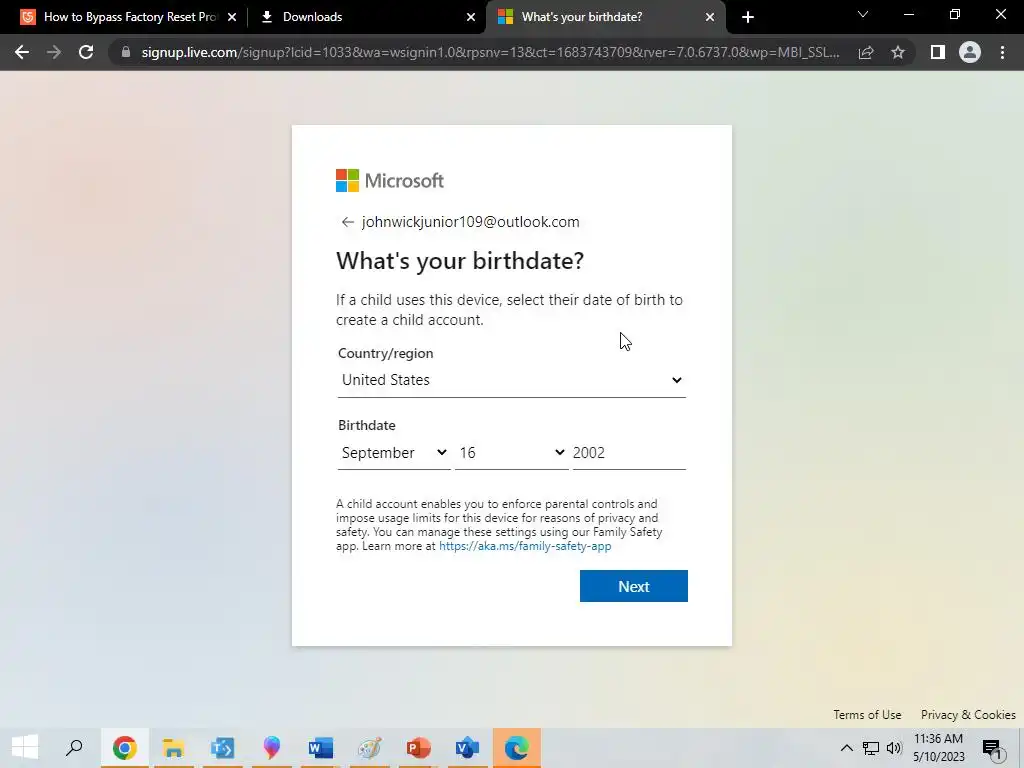
Task: Click the birth year field showing 2002
Action: pyautogui.click(x=629, y=453)
